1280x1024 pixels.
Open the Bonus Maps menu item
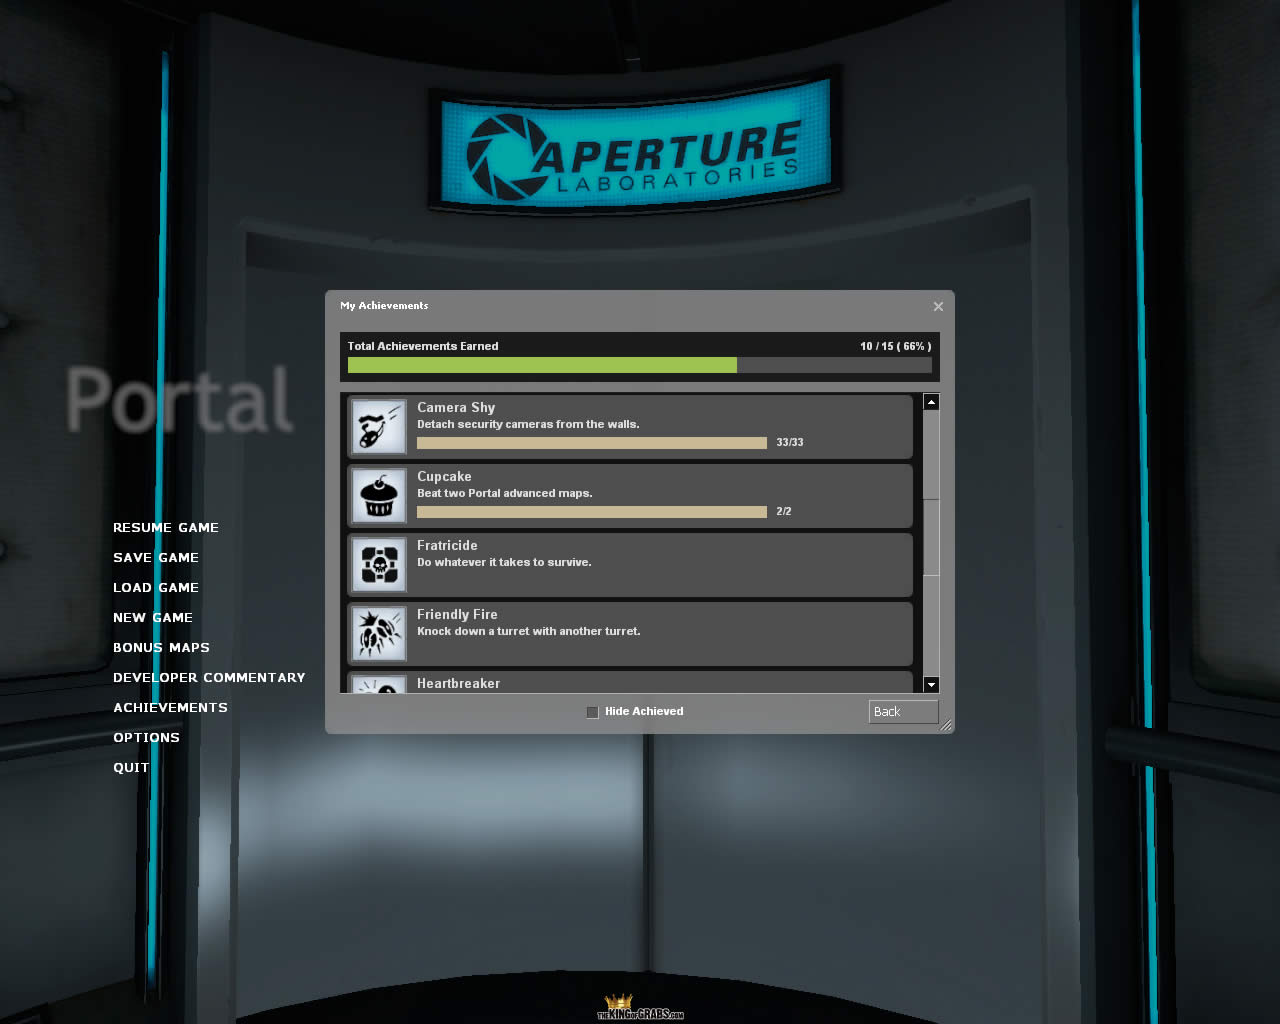161,648
